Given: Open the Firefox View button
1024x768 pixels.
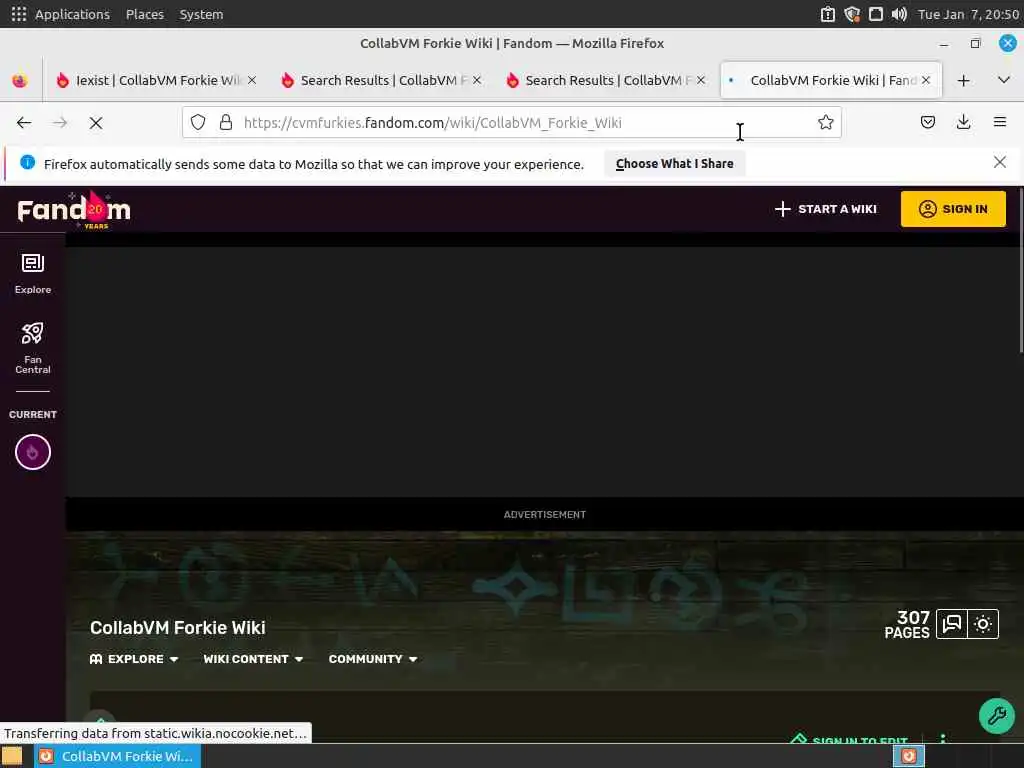Looking at the screenshot, I should [x=20, y=80].
